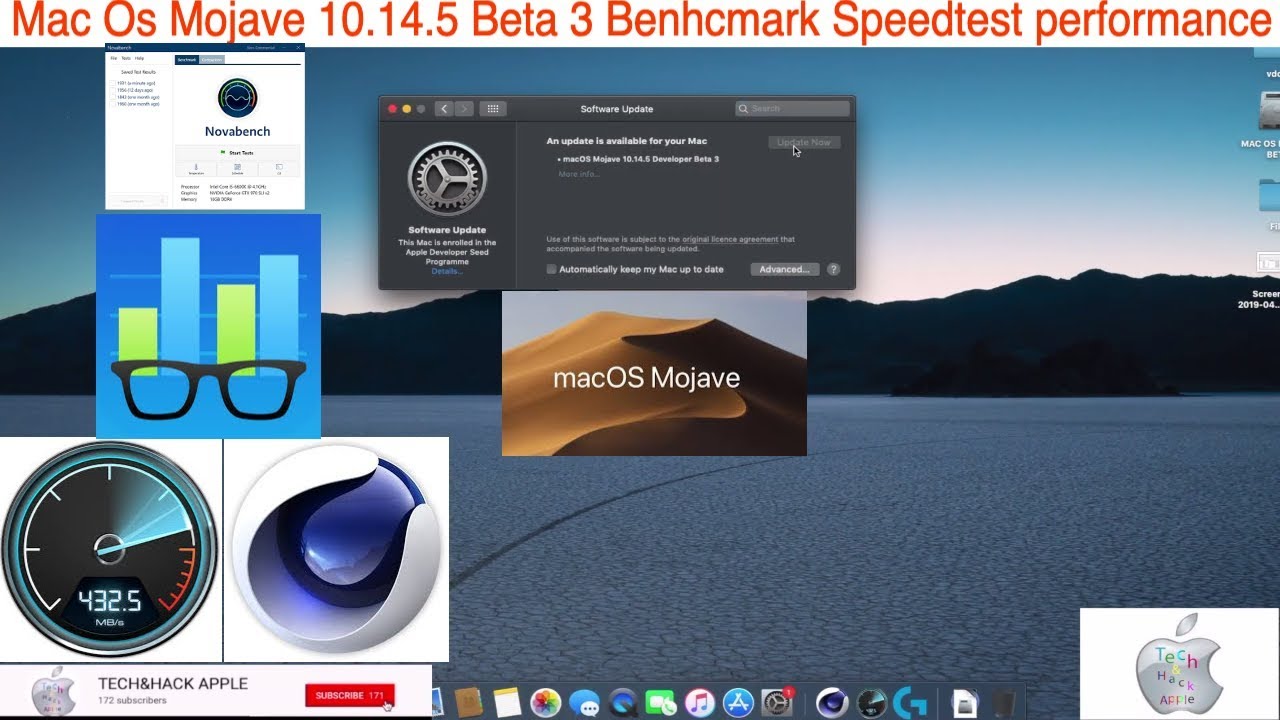Launch the Photos app in the Dock
This screenshot has width=1280, height=720.
(x=546, y=703)
